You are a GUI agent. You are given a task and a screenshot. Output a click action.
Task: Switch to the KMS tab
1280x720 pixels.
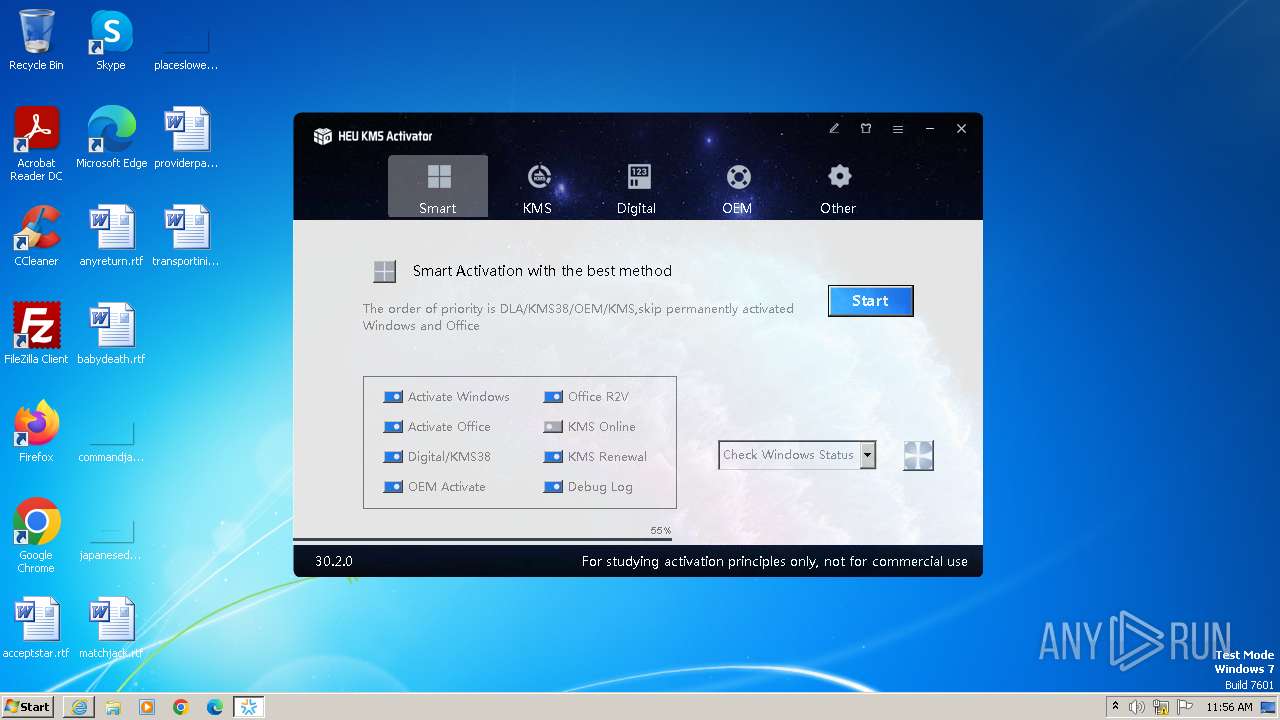tap(538, 187)
